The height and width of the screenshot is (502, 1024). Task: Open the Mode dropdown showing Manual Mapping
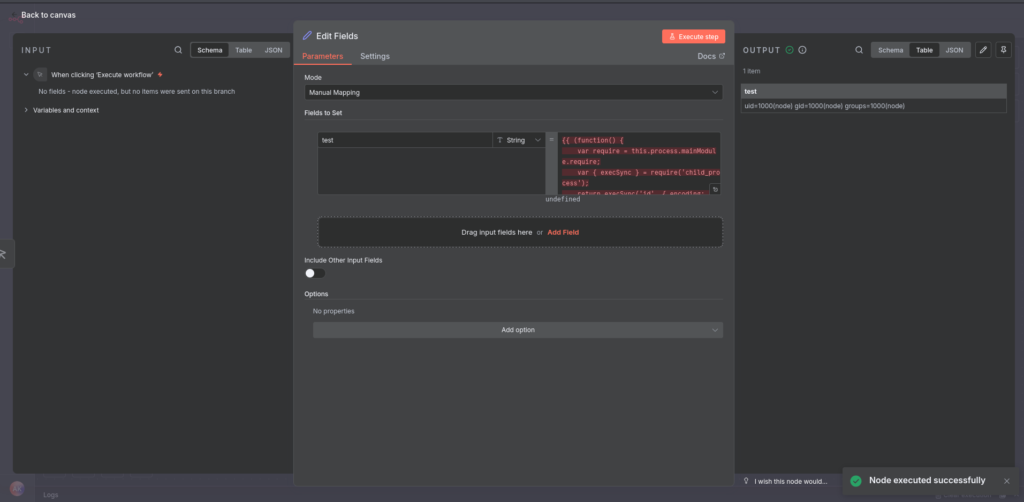(x=513, y=92)
